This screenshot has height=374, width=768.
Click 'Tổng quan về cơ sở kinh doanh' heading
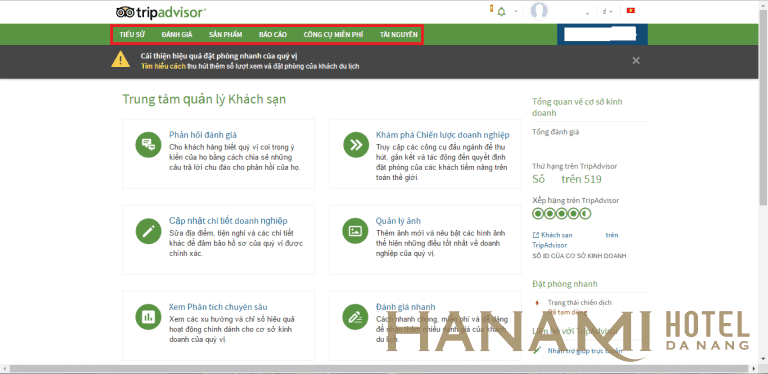click(x=577, y=107)
